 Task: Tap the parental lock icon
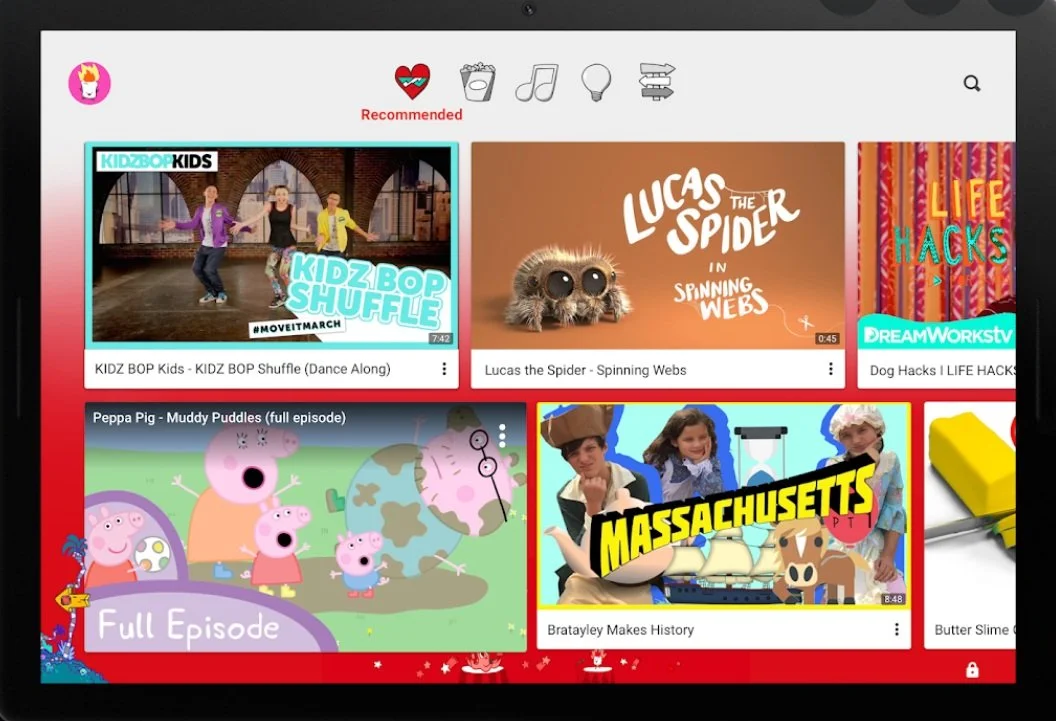972,670
